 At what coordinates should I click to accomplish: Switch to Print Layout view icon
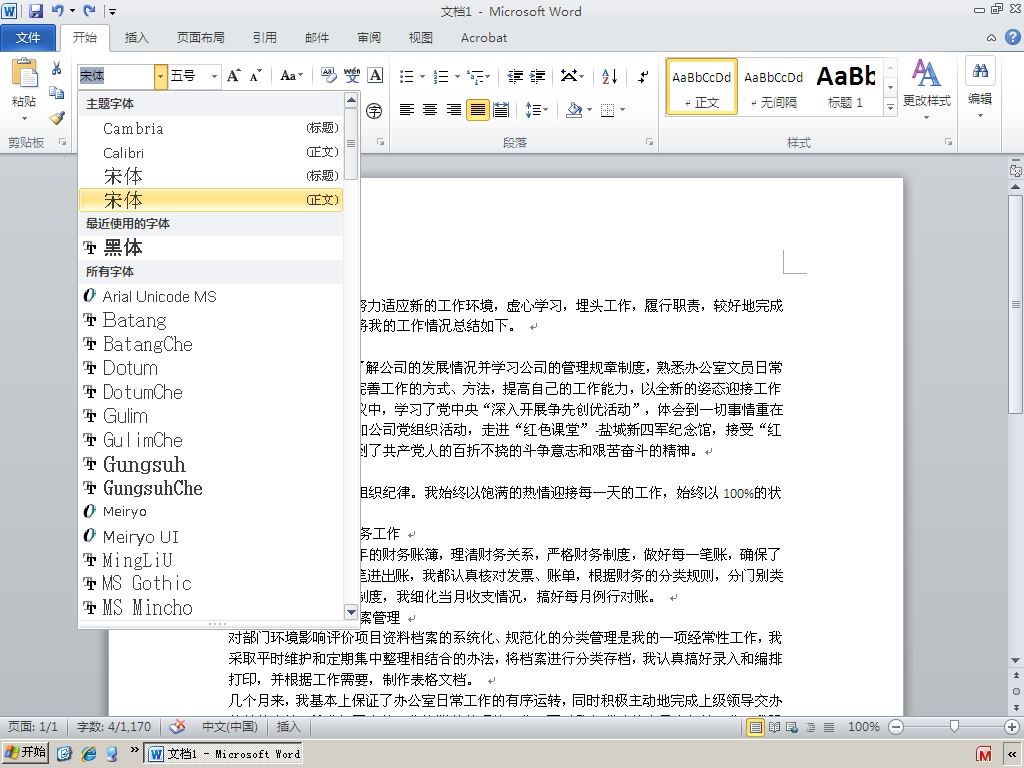756,727
